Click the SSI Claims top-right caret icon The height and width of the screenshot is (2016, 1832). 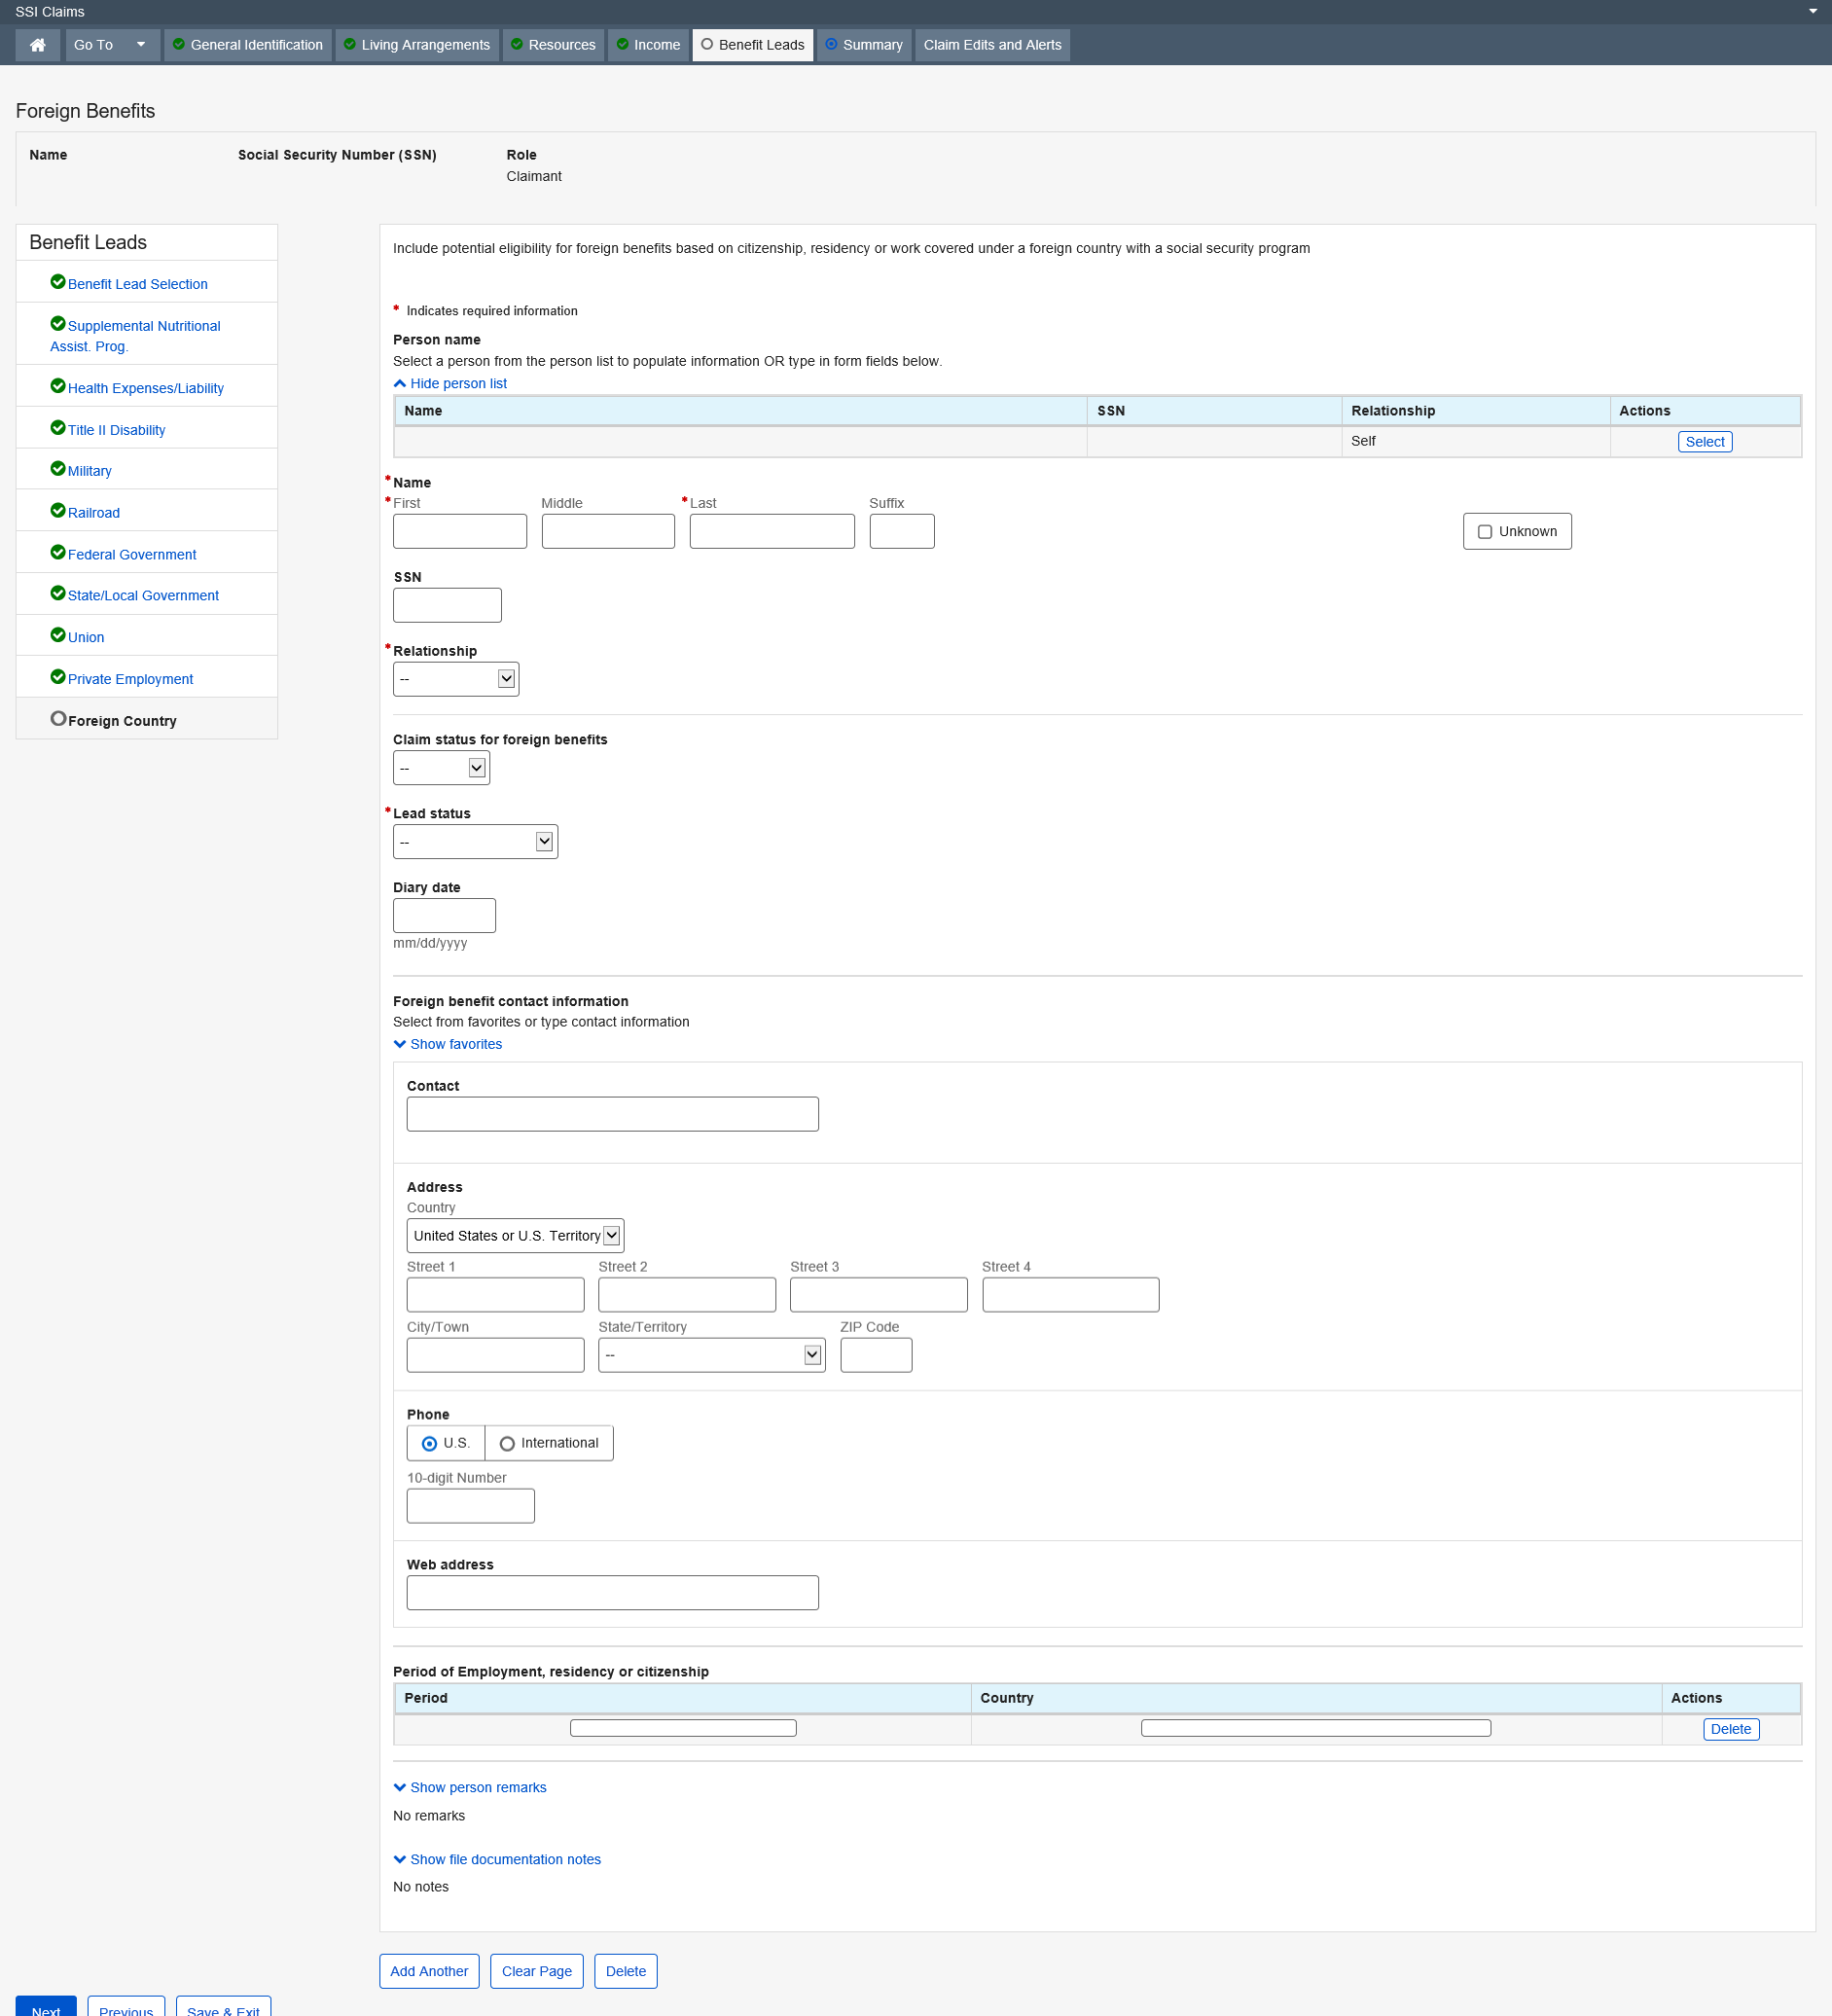pyautogui.click(x=1812, y=12)
